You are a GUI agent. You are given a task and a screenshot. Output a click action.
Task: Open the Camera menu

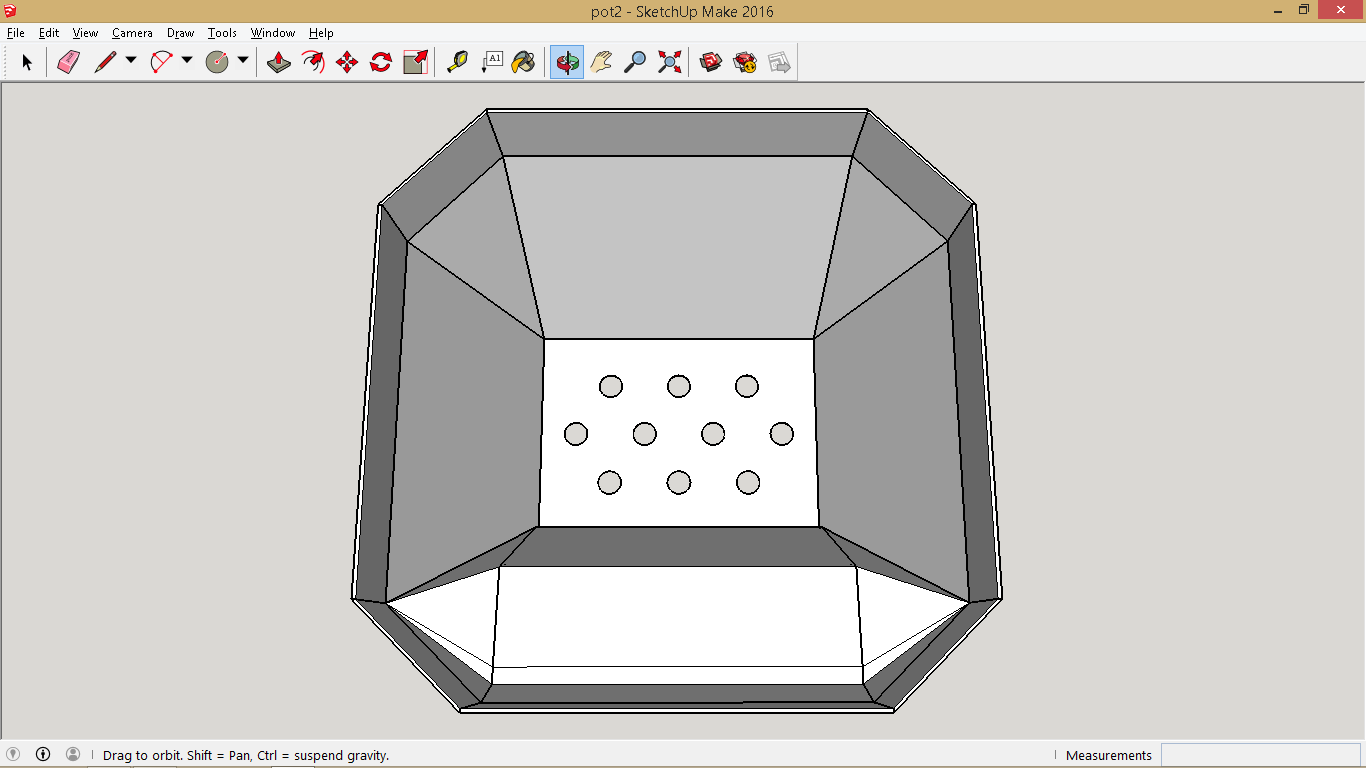(x=132, y=32)
